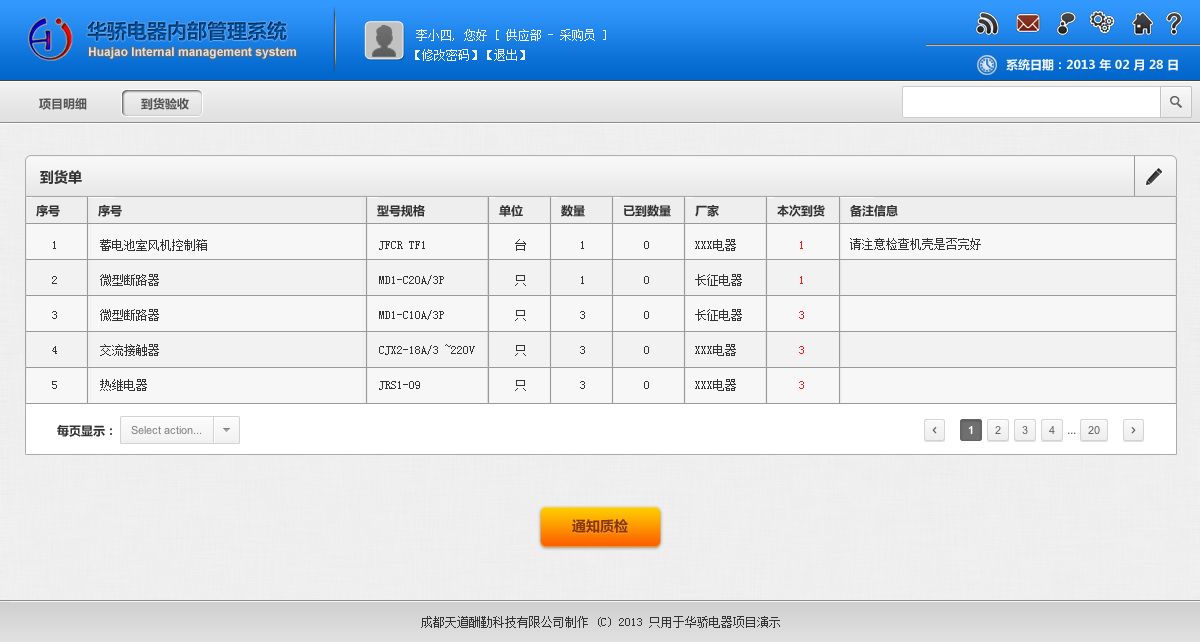Click the Select action... combo box

(x=180, y=430)
